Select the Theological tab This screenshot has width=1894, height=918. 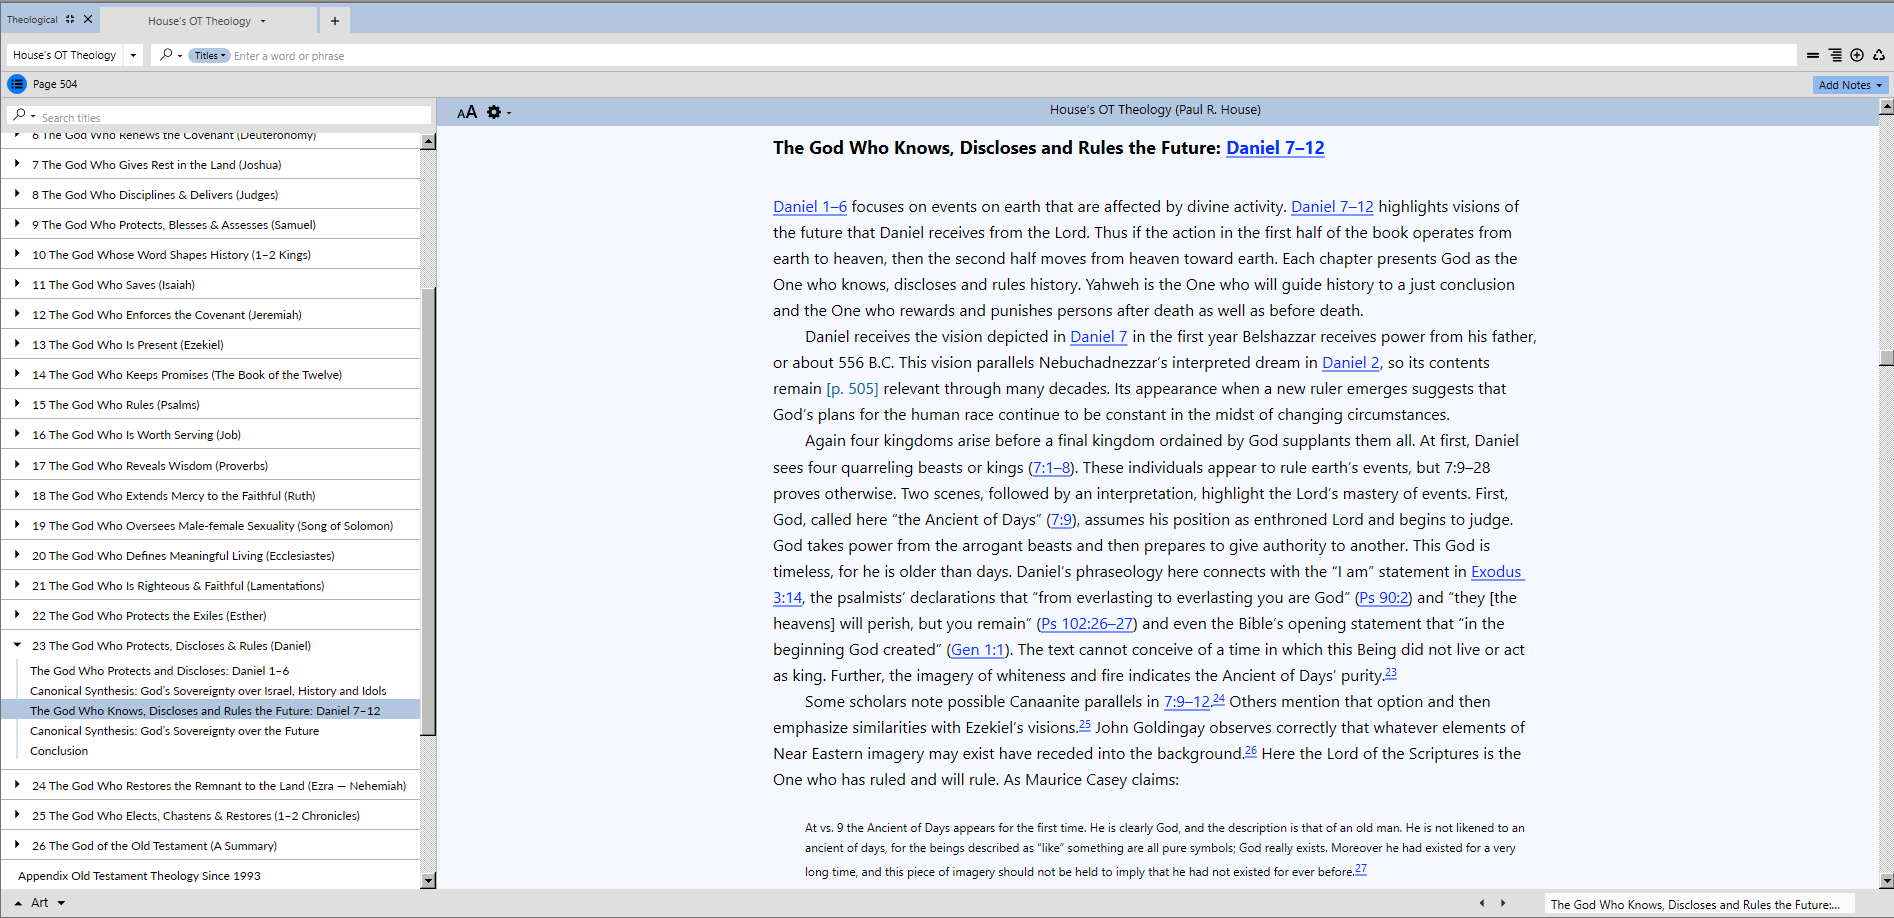(32, 19)
